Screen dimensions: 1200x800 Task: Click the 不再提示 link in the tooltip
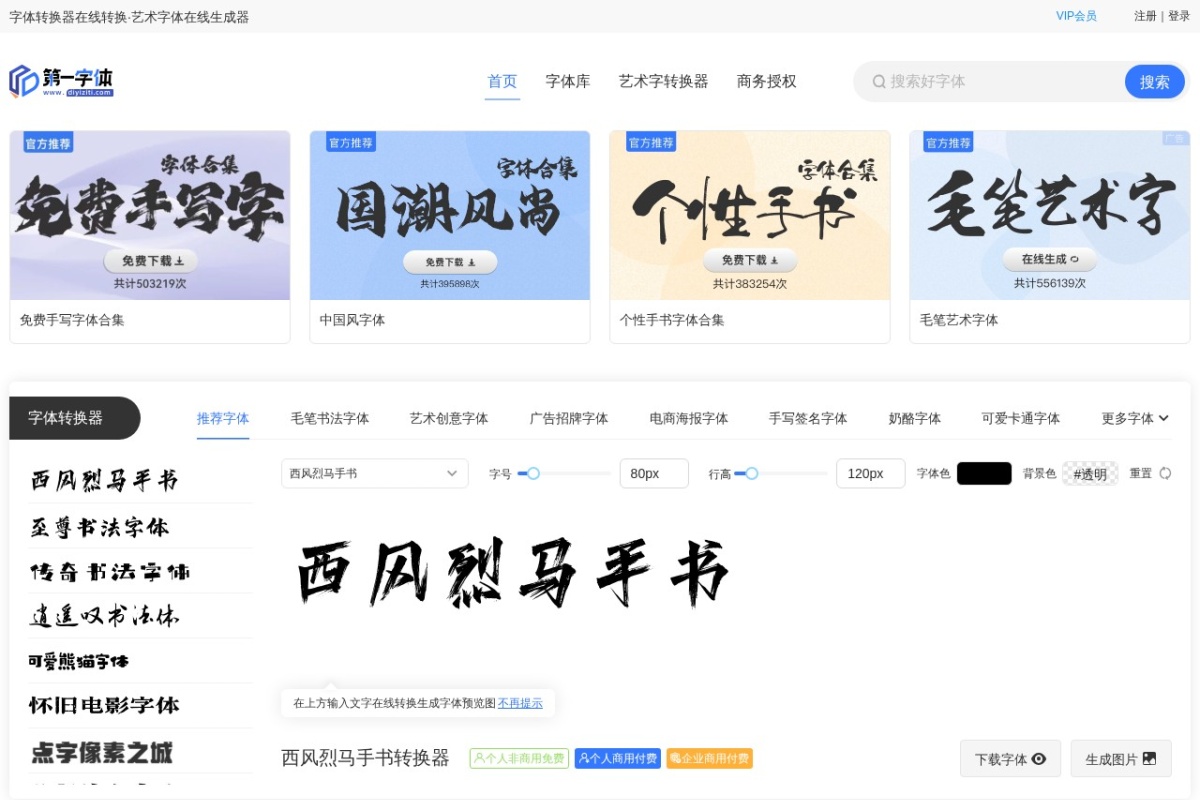520,703
